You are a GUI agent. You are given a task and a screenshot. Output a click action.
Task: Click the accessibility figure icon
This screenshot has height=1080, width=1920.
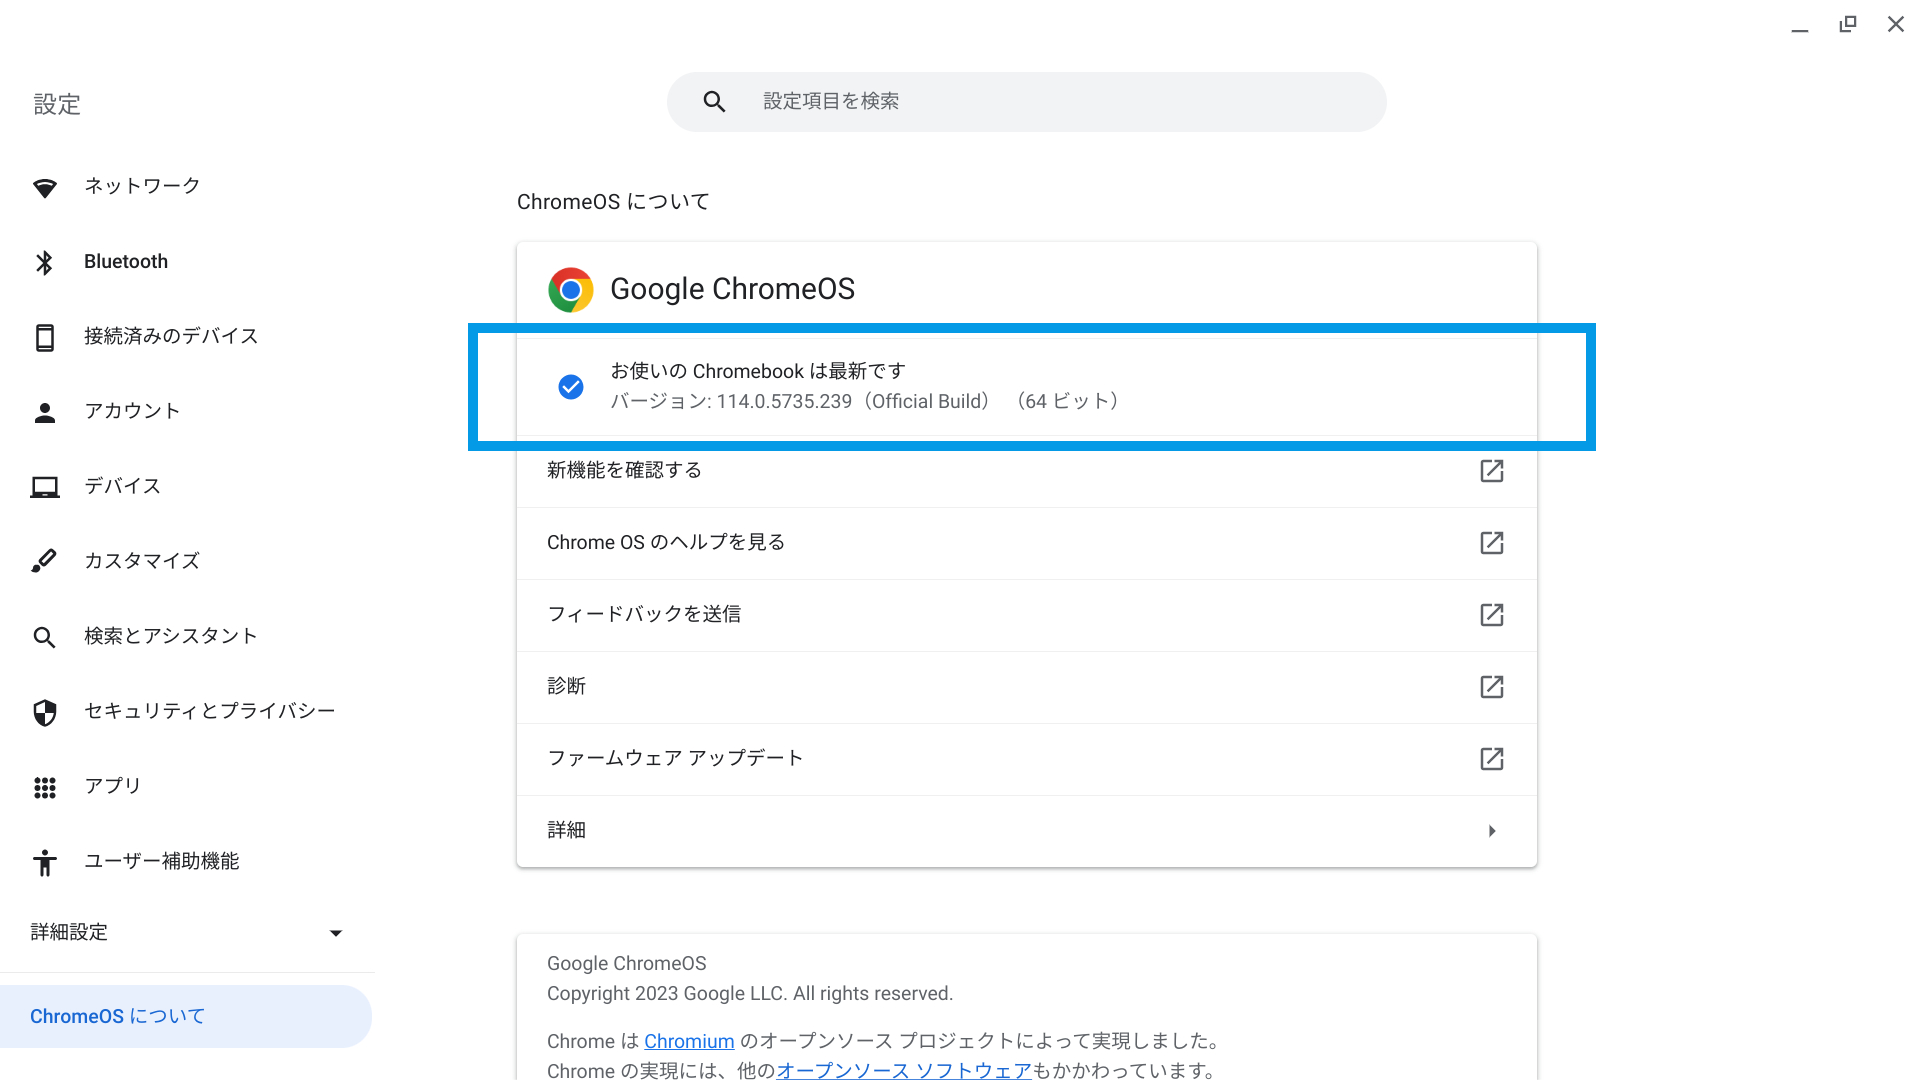tap(45, 862)
